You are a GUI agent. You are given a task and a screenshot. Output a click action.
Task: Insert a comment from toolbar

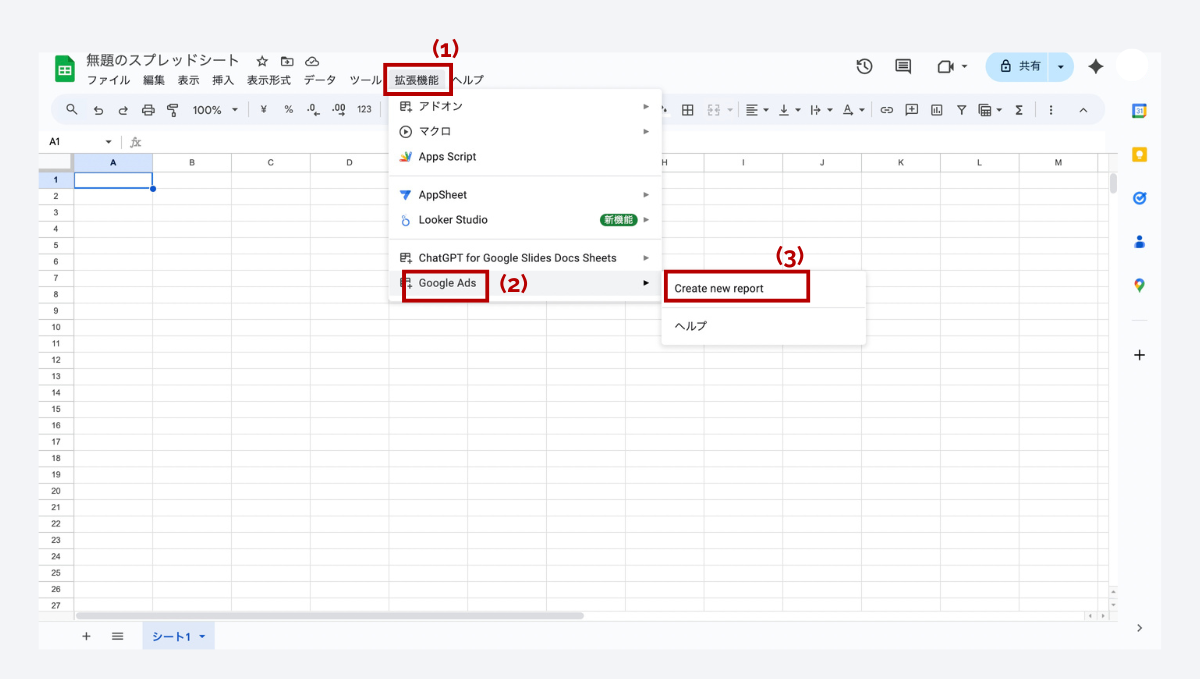click(x=912, y=110)
